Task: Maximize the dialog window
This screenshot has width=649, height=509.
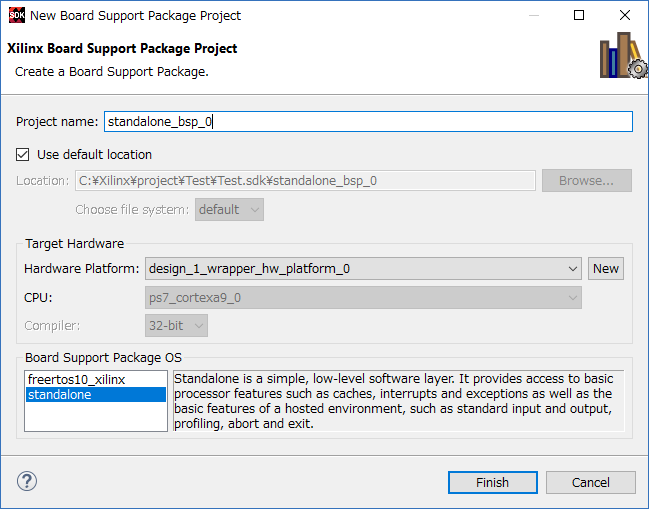Action: coord(579,15)
